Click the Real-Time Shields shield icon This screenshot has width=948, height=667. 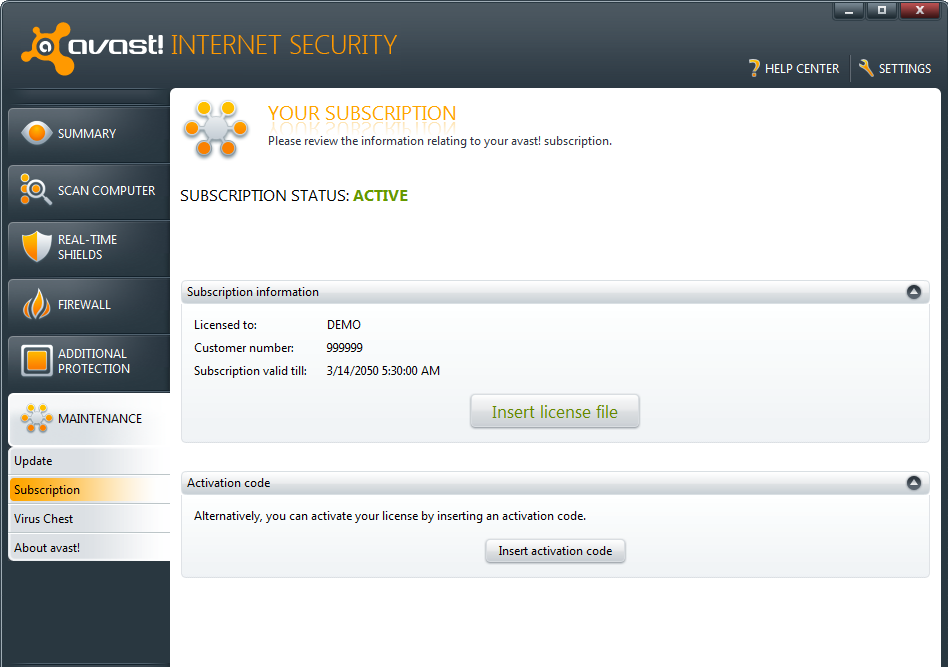point(36,246)
